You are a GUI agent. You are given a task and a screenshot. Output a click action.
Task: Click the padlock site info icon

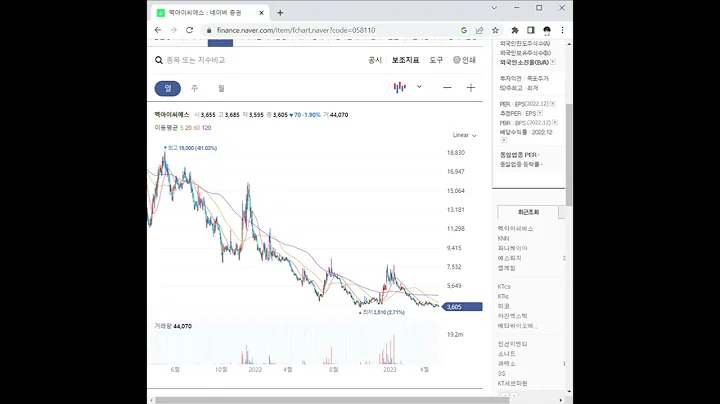pyautogui.click(x=209, y=30)
